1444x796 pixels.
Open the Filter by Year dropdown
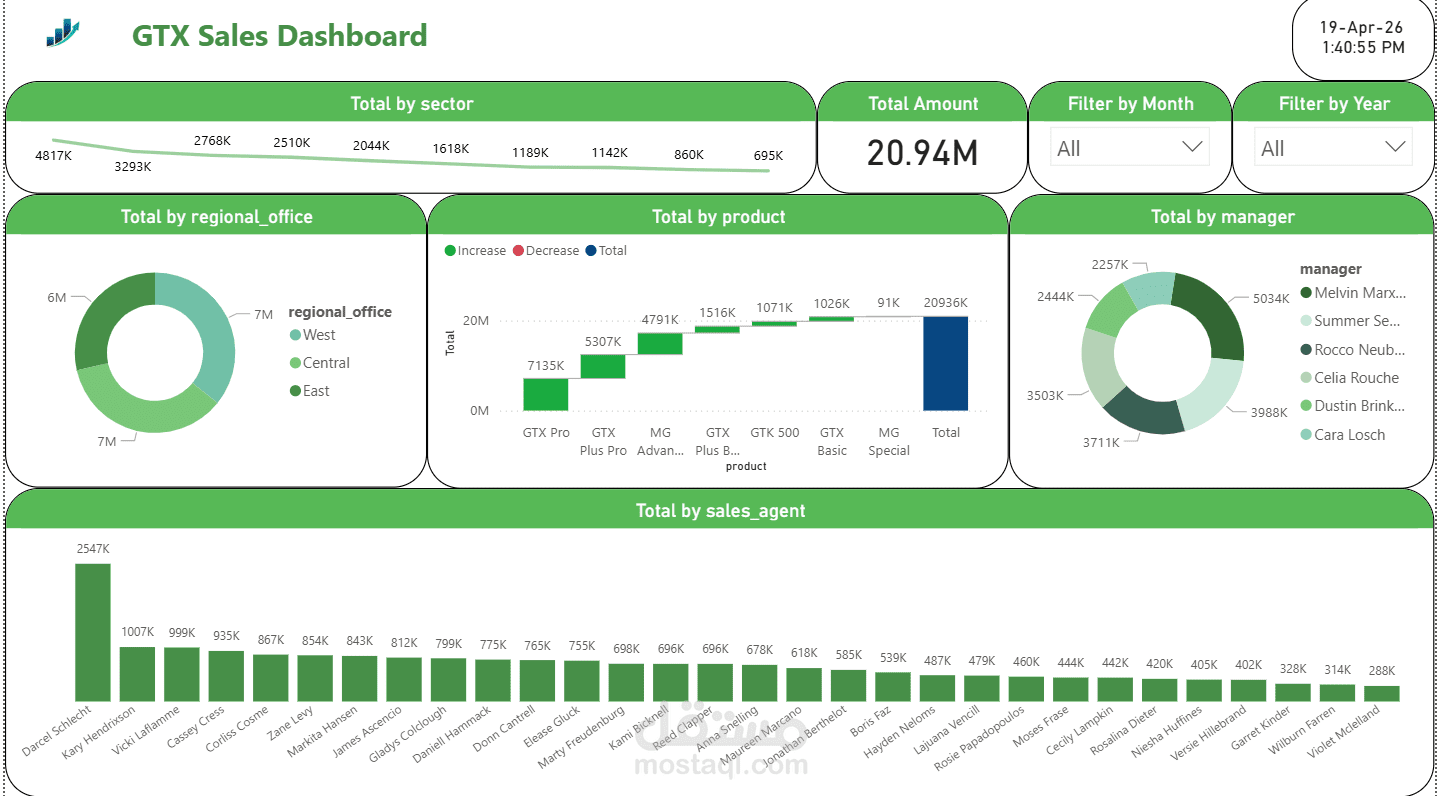pos(1334,147)
